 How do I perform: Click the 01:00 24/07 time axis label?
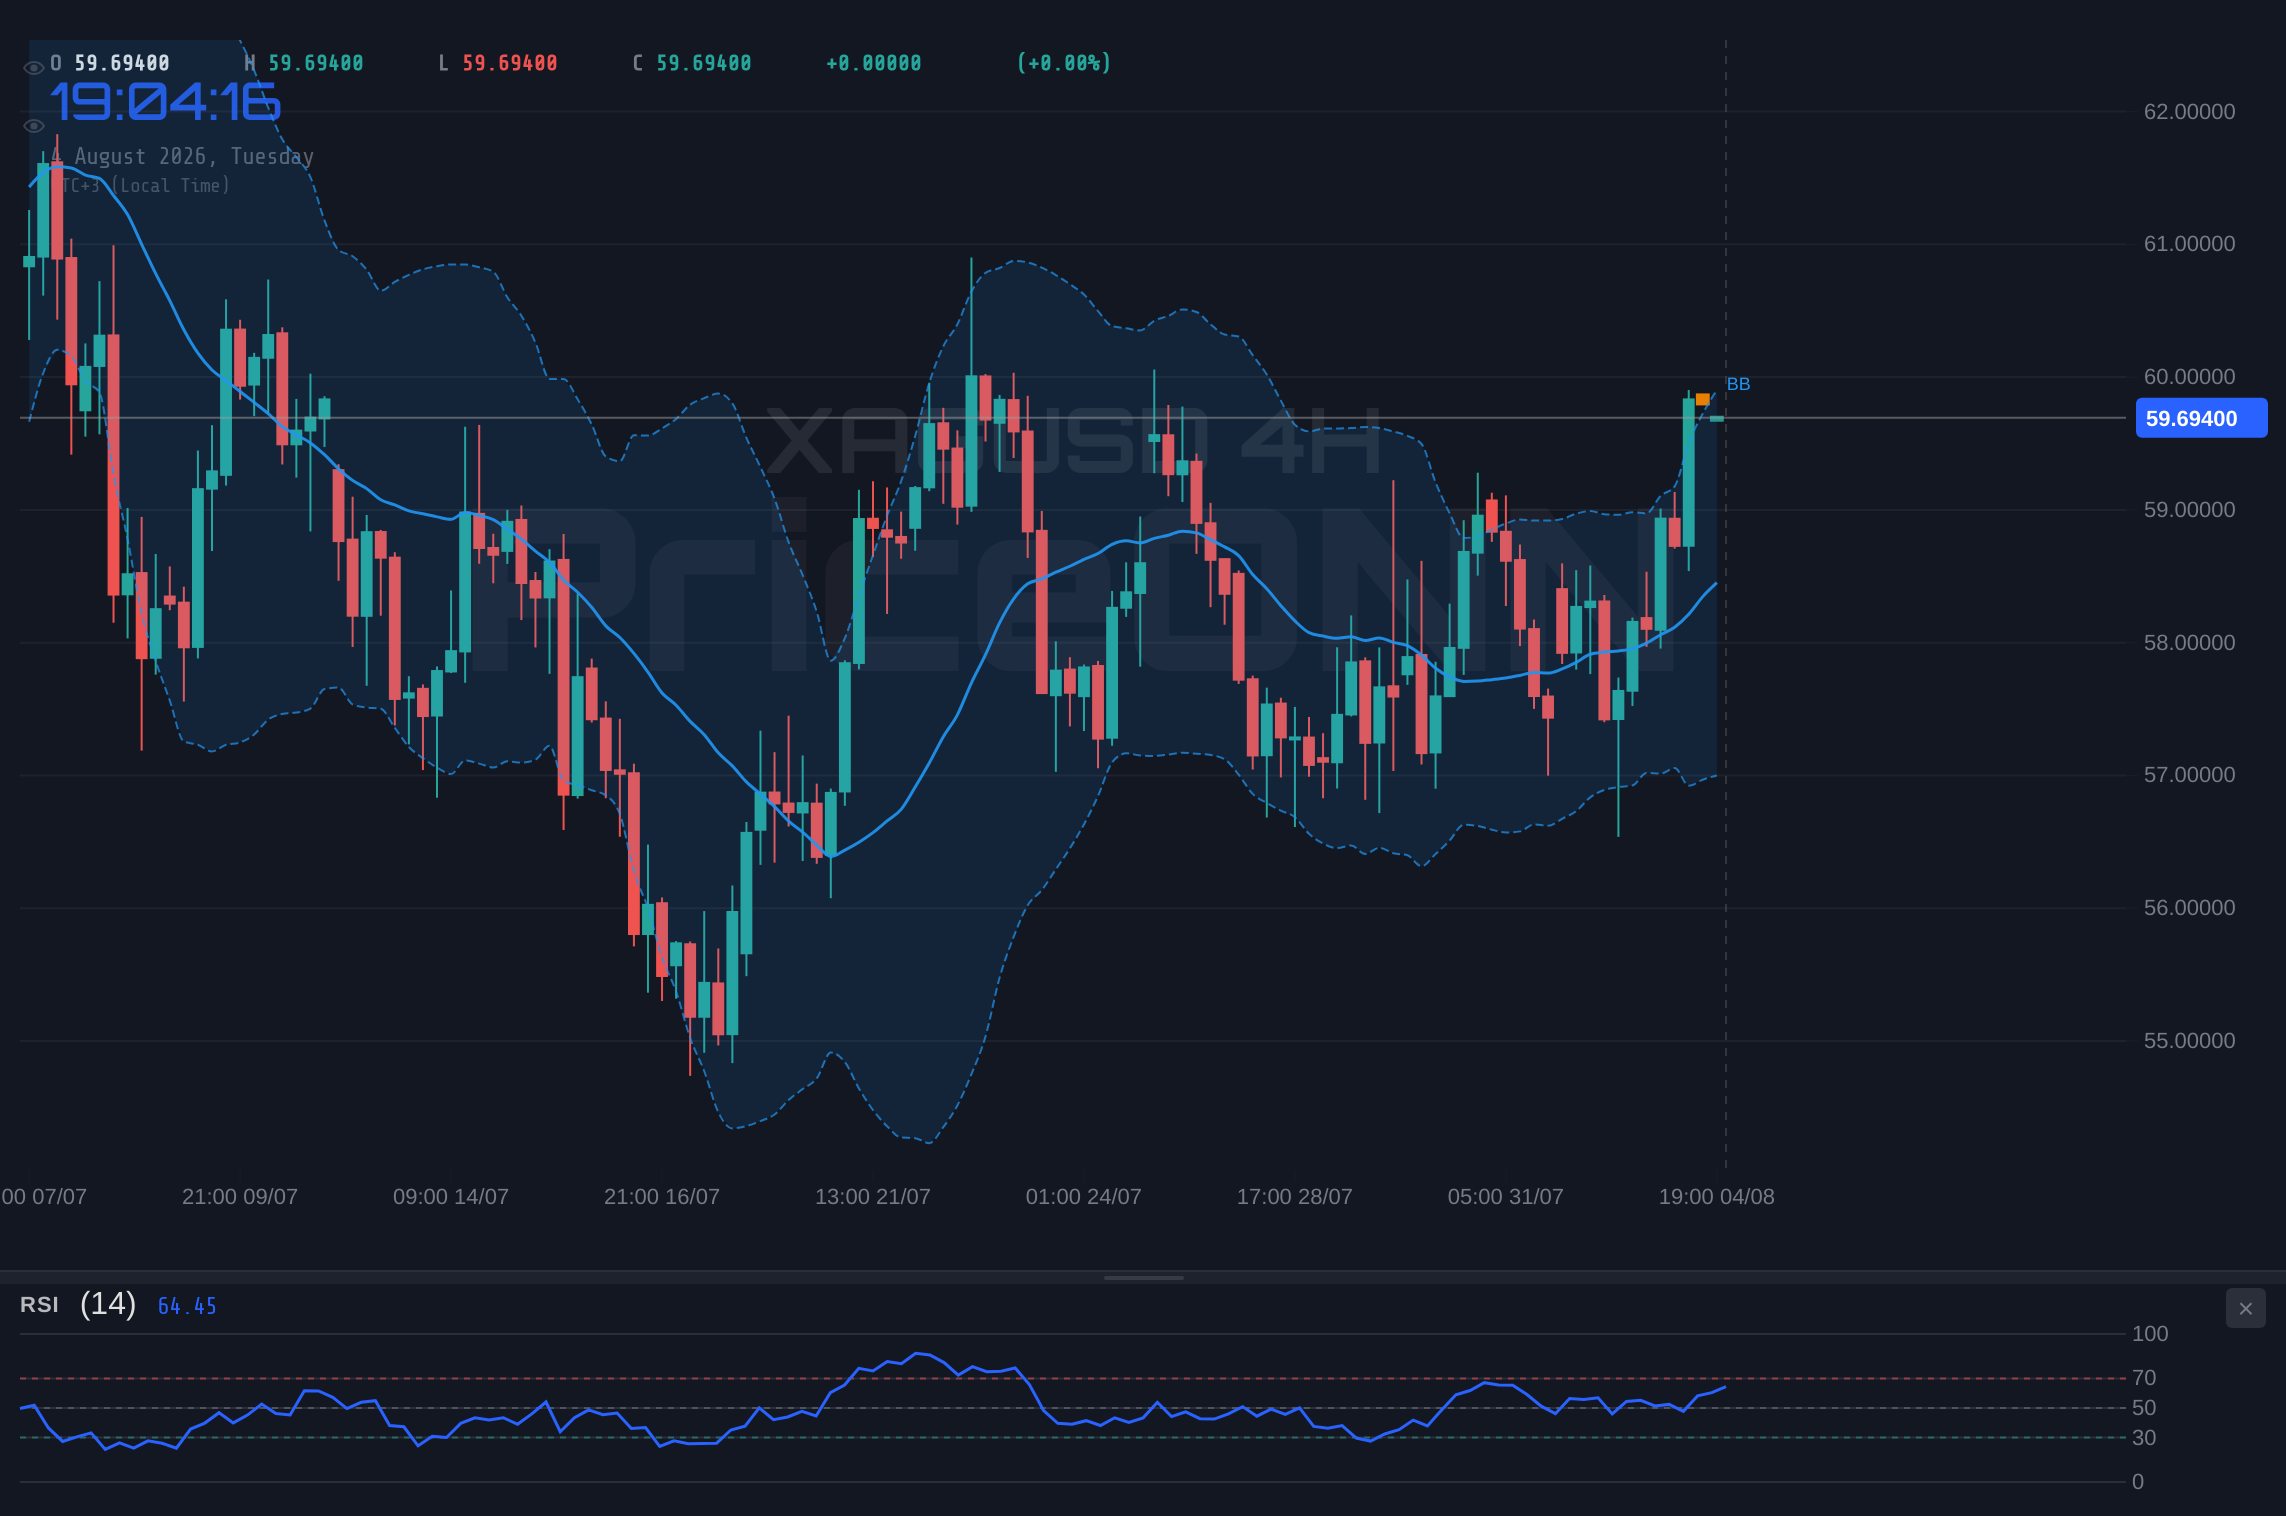pyautogui.click(x=1084, y=1197)
